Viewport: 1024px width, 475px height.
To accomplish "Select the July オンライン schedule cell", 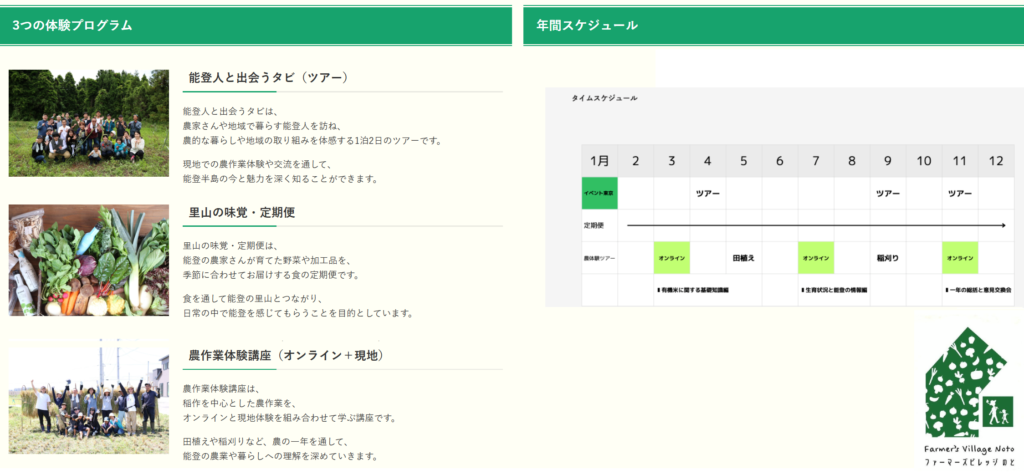I will pyautogui.click(x=816, y=258).
